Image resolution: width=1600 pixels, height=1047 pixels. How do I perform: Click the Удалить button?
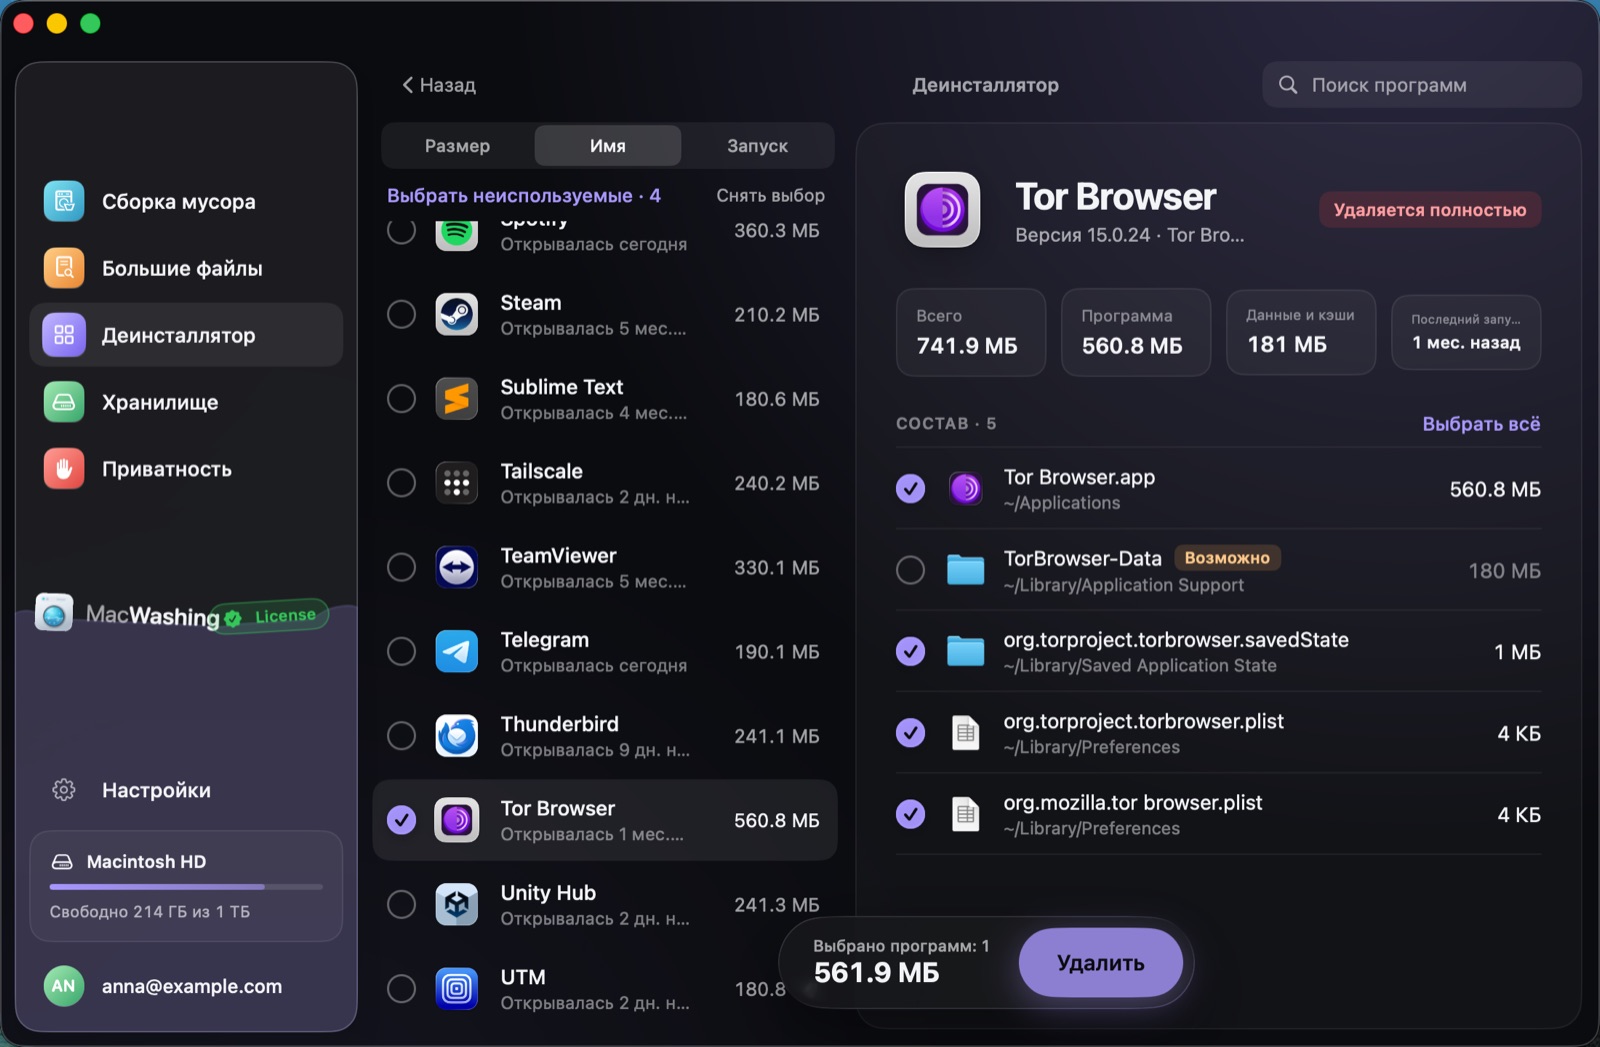point(1101,963)
